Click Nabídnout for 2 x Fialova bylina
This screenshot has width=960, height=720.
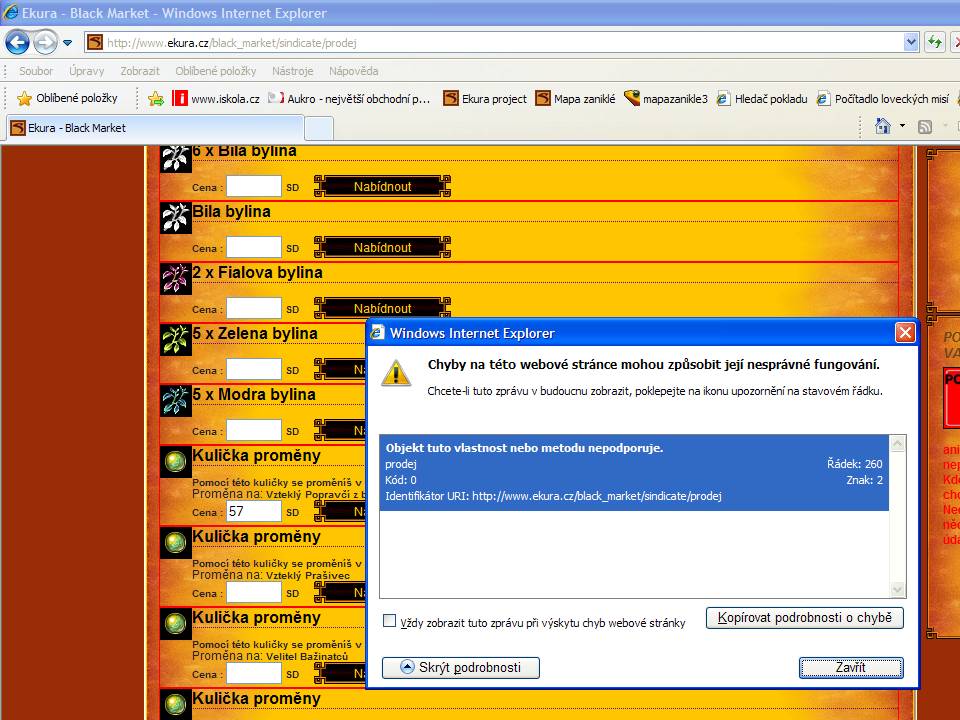[382, 308]
